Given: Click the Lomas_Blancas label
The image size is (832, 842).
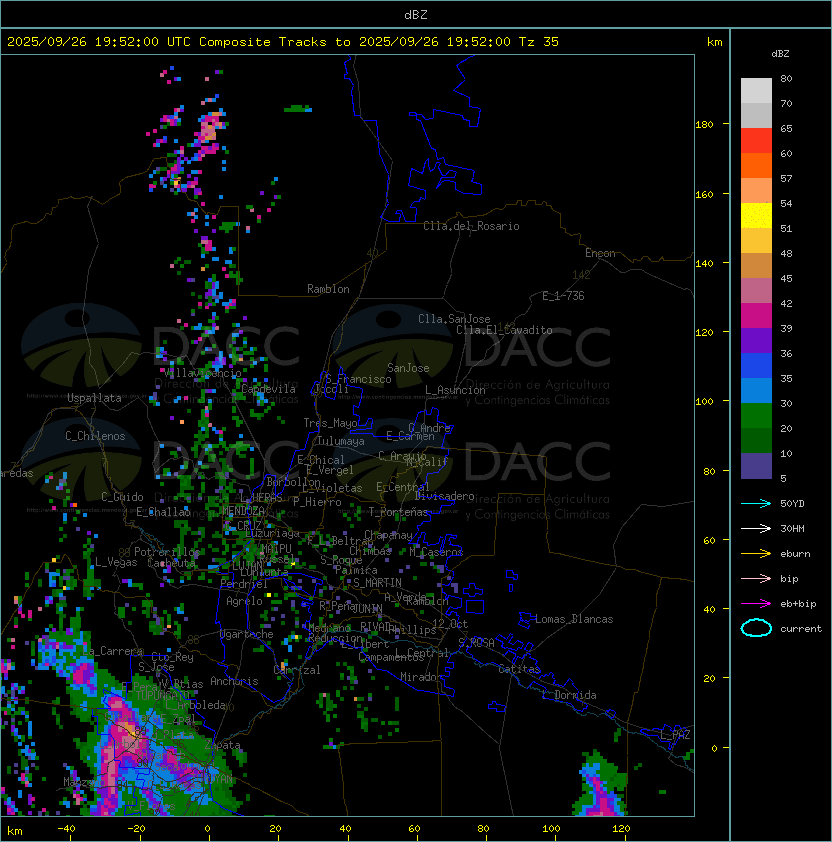Looking at the screenshot, I should point(574,619).
